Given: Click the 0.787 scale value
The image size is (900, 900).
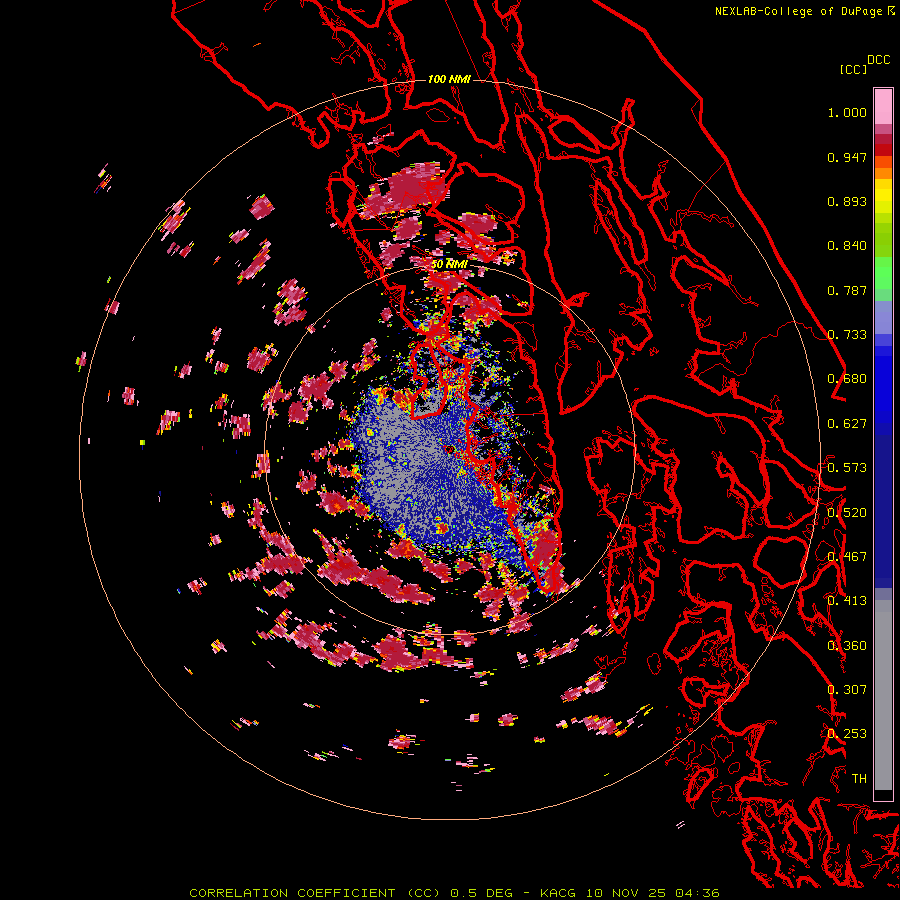Looking at the screenshot, I should 847,290.
